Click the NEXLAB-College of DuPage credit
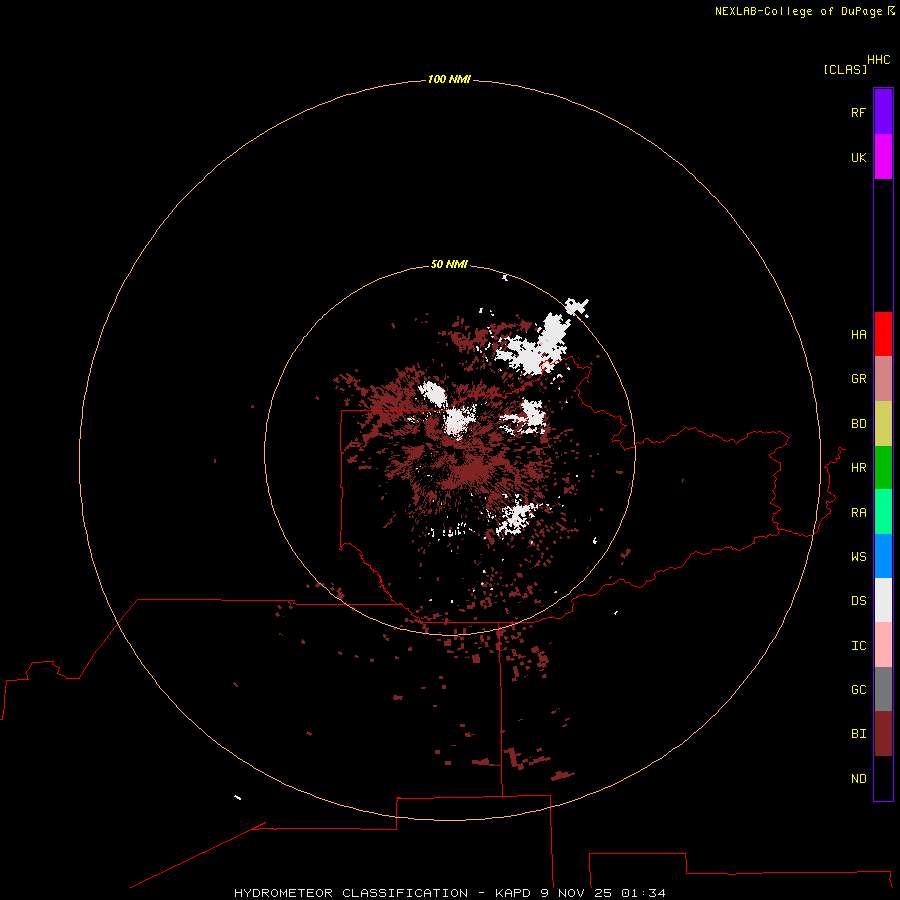This screenshot has width=900, height=900. (x=798, y=11)
